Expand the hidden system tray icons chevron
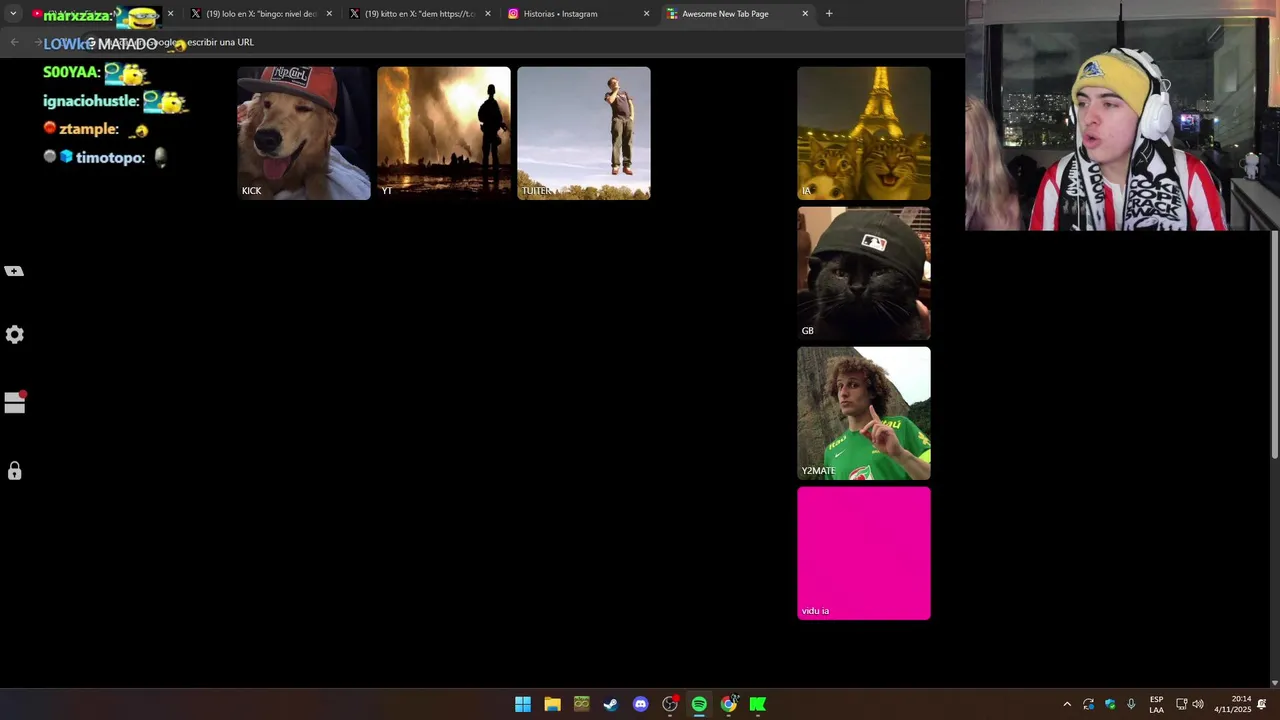 [x=1067, y=704]
